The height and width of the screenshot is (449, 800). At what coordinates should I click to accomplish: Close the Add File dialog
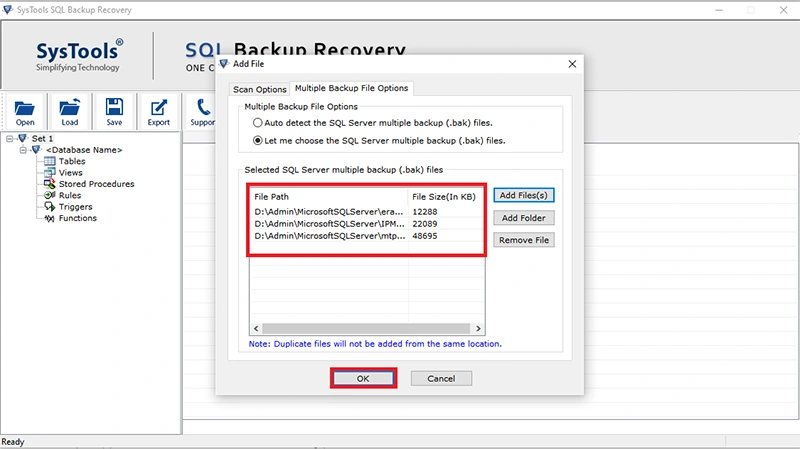tap(572, 64)
